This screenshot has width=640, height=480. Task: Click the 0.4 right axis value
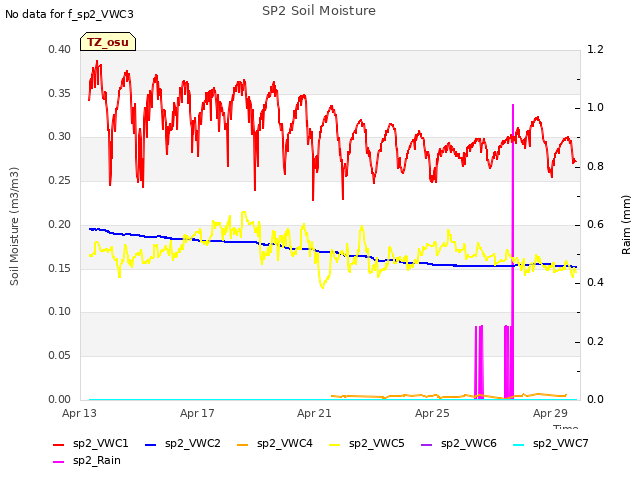(595, 283)
